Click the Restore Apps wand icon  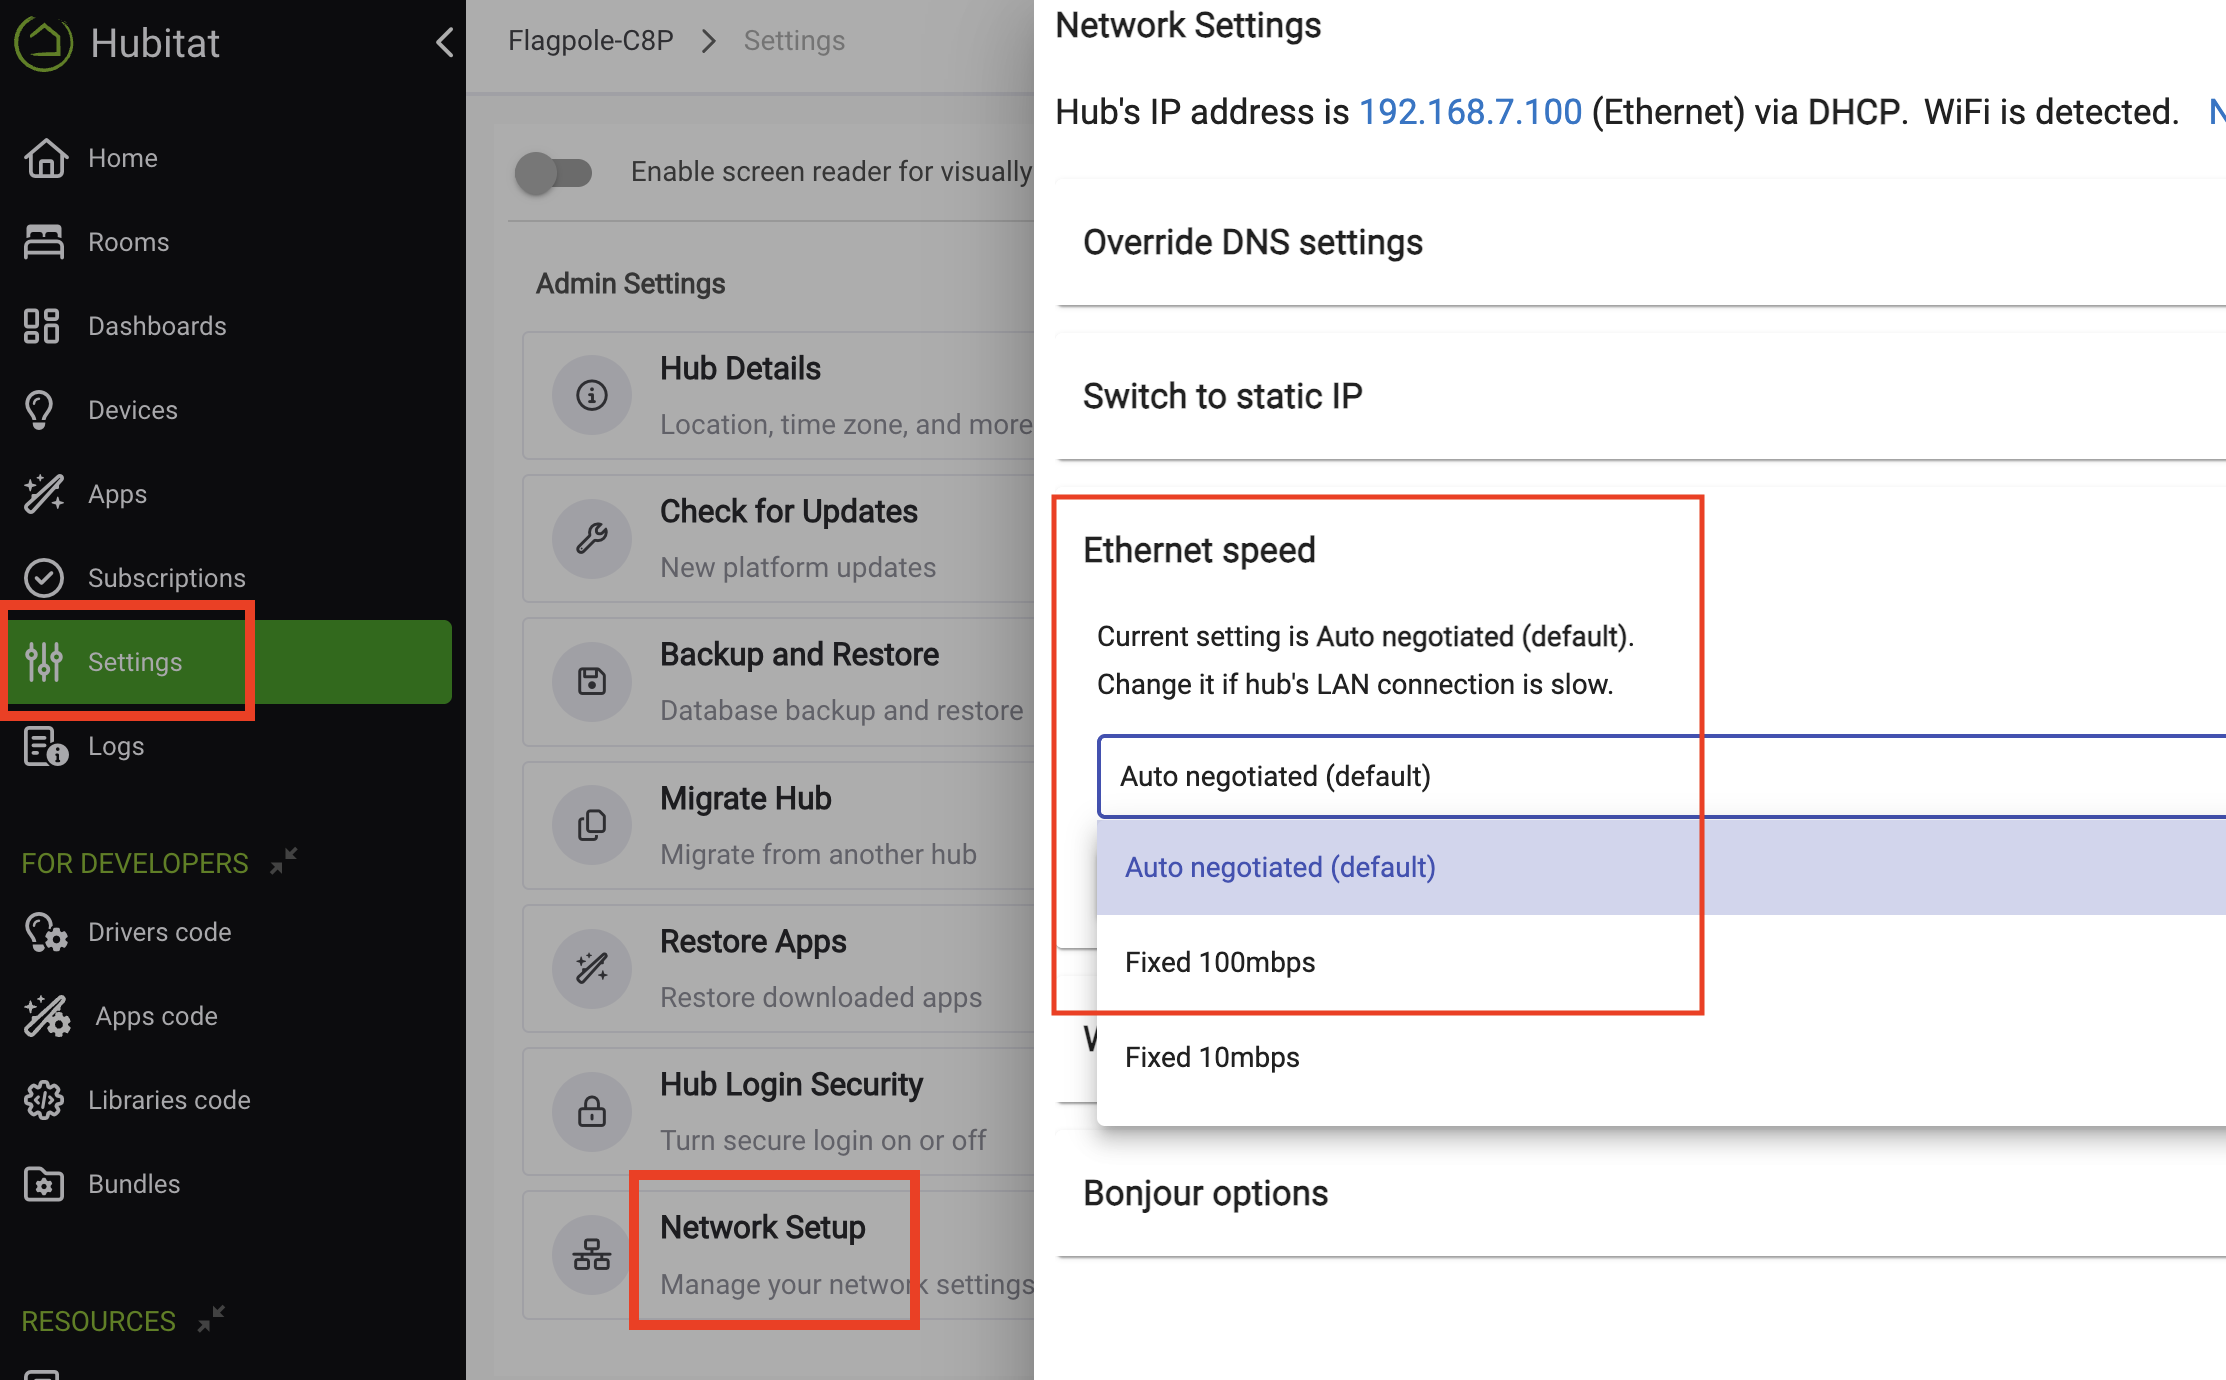pyautogui.click(x=592, y=969)
